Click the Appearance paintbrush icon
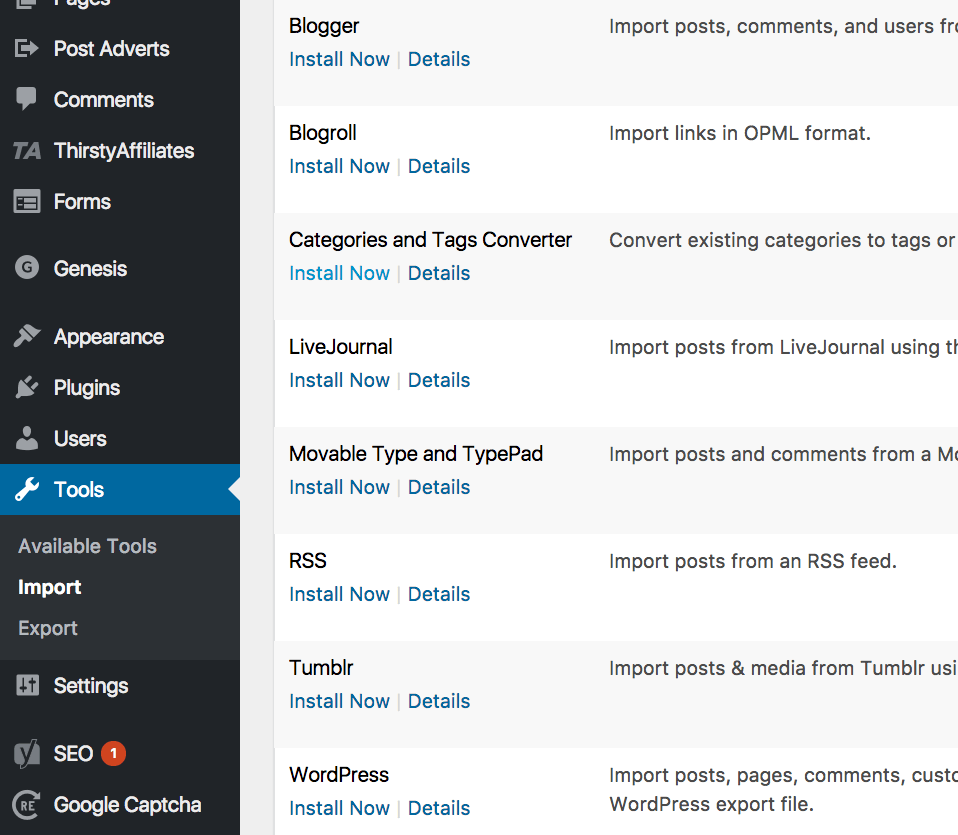This screenshot has height=835, width=958. (x=27, y=337)
